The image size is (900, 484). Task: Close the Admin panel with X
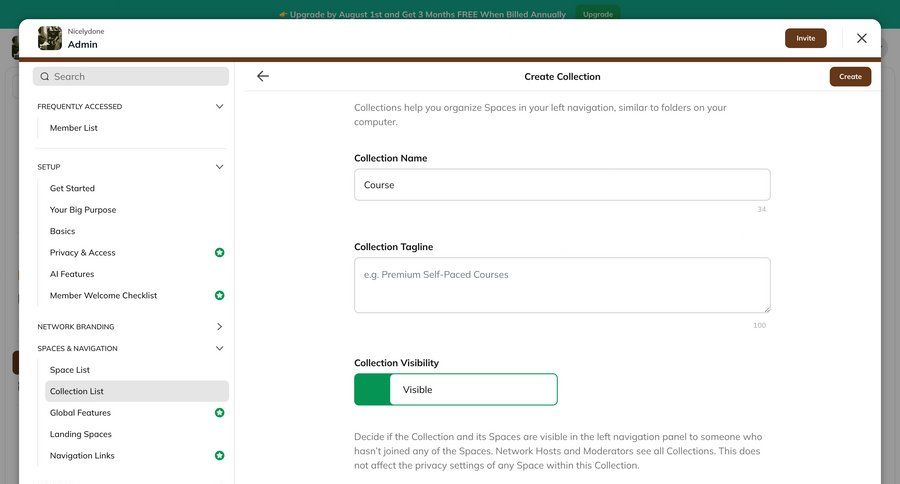[861, 38]
